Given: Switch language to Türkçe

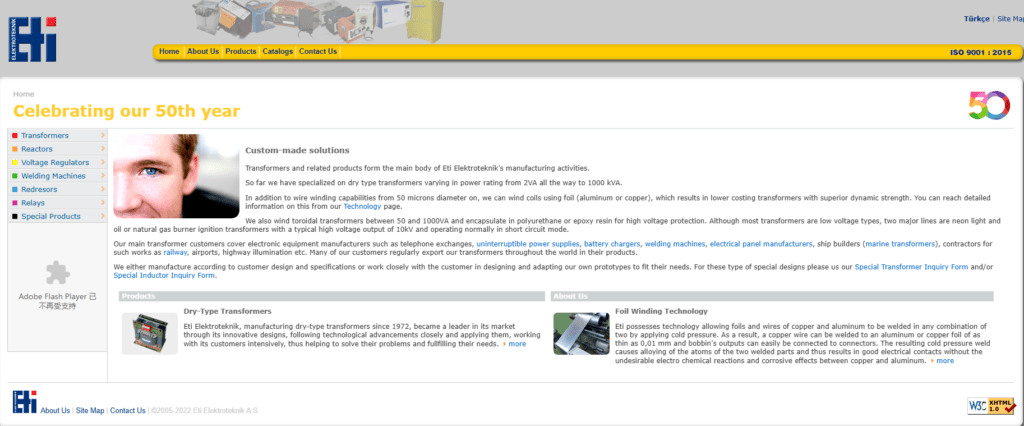Looking at the screenshot, I should 976,19.
